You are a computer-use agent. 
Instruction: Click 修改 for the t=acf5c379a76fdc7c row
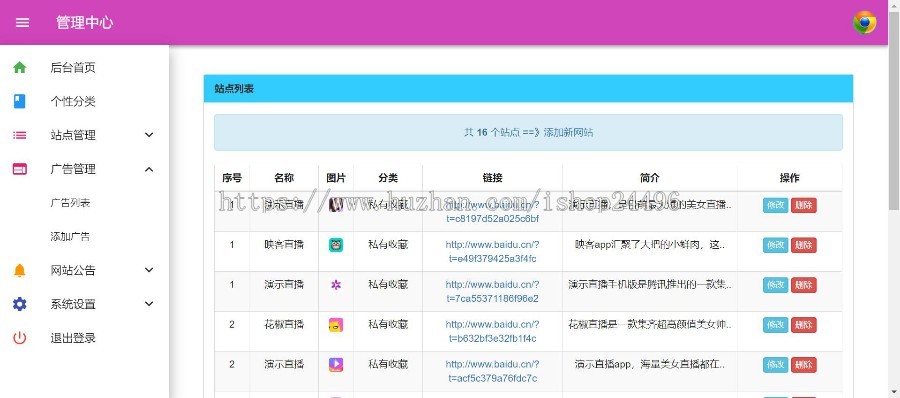pos(775,365)
